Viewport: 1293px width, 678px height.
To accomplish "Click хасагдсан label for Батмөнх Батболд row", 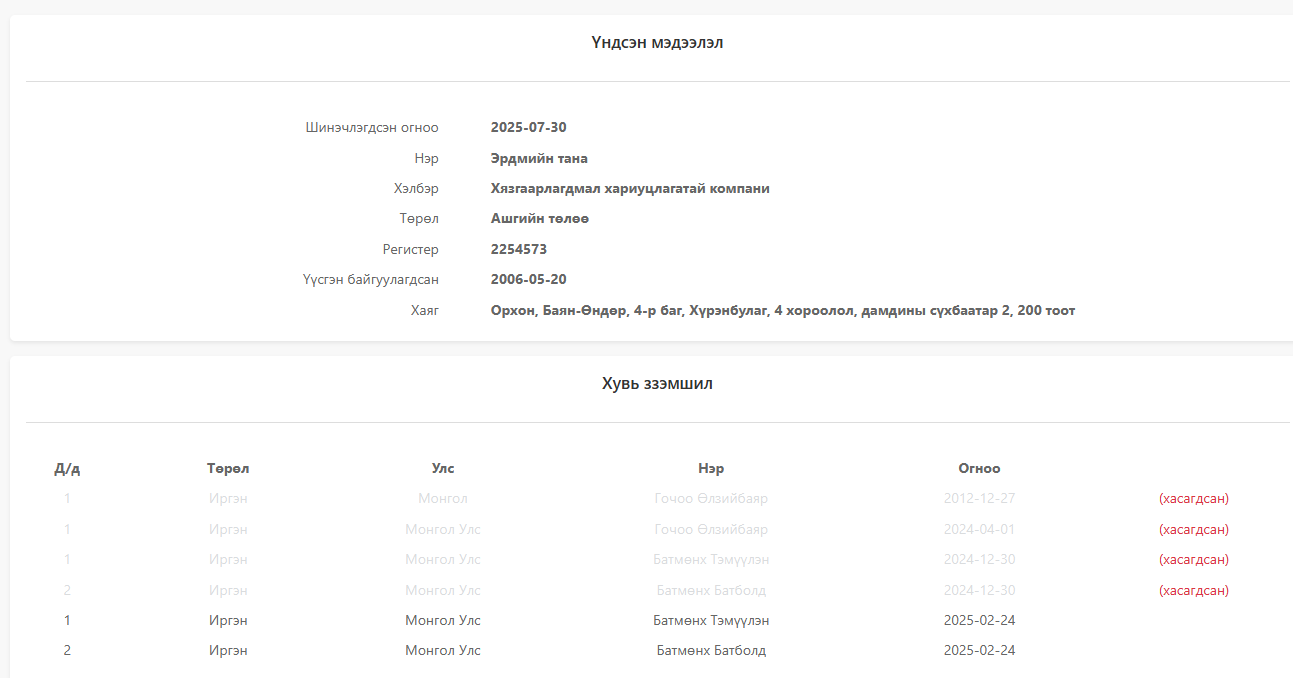I will click(x=1193, y=590).
